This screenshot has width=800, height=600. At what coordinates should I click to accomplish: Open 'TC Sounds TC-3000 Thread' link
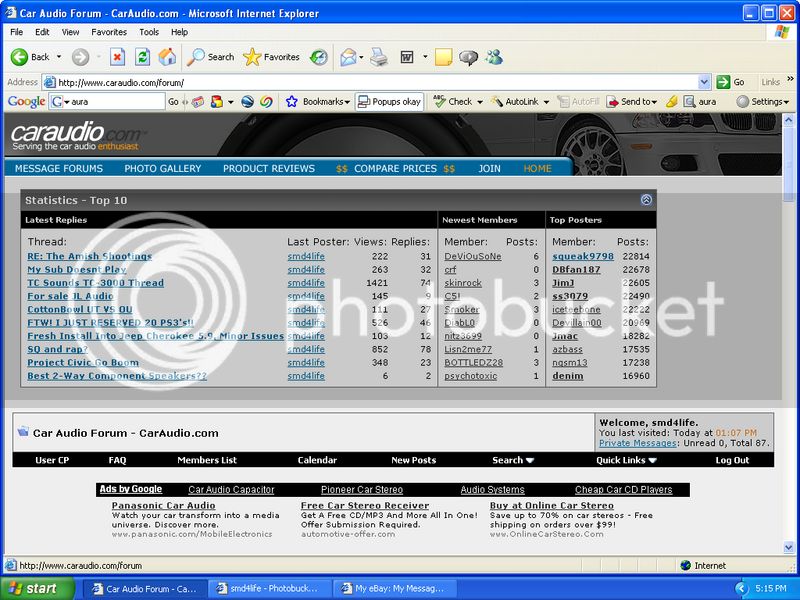[95, 283]
